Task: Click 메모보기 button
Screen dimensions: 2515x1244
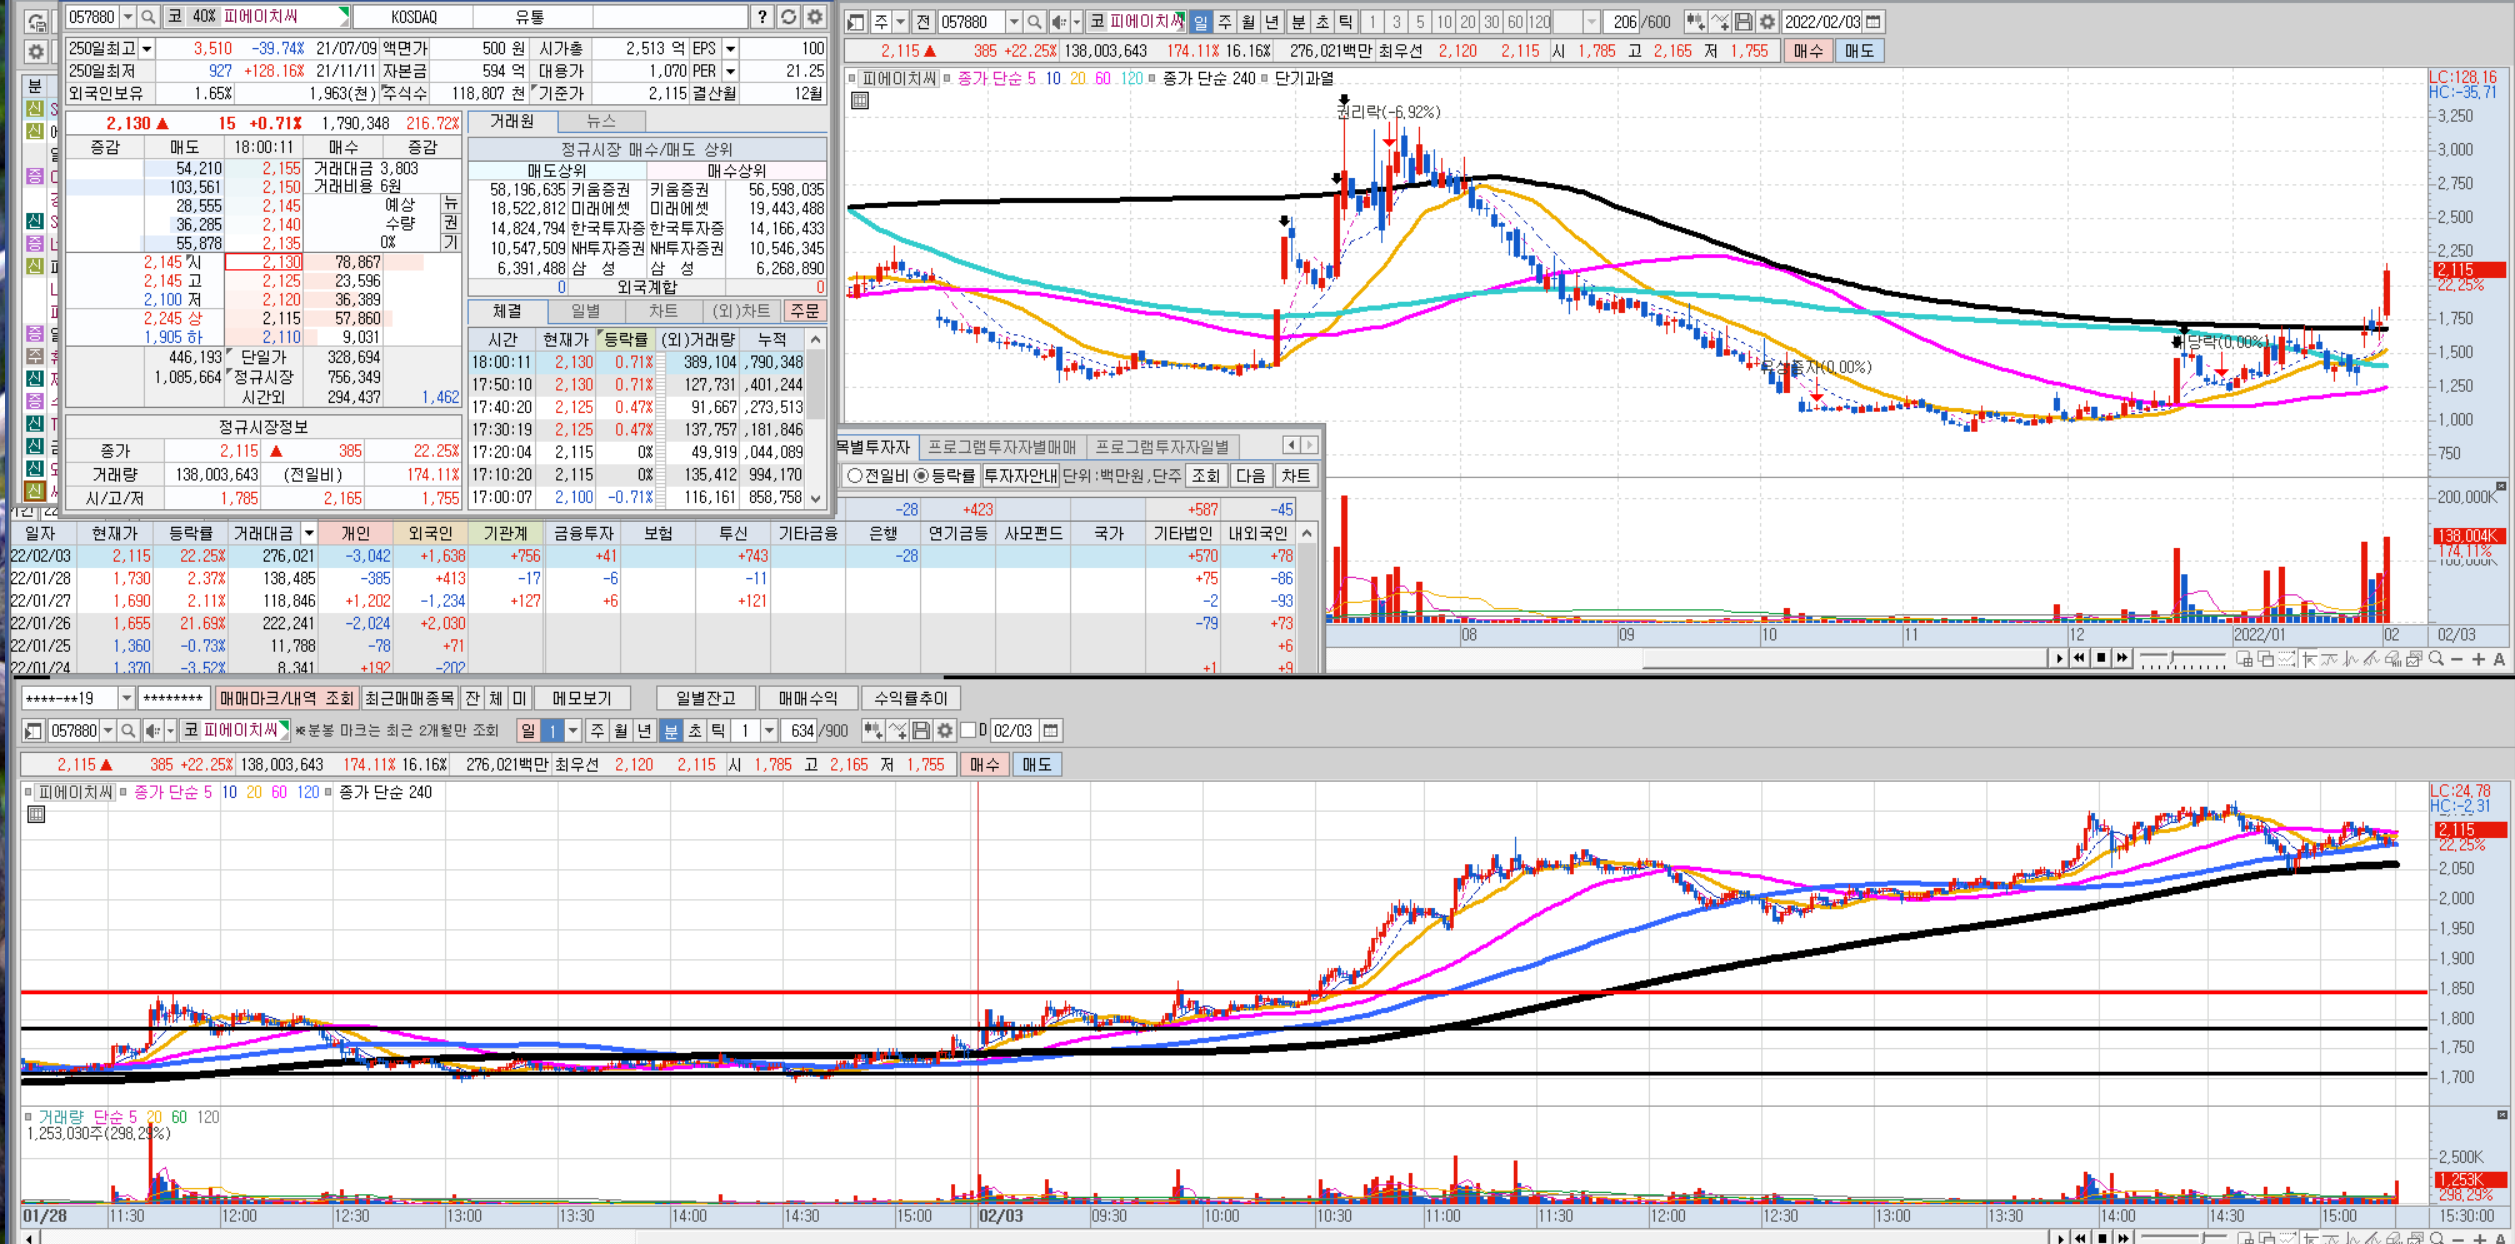Action: coord(581,698)
